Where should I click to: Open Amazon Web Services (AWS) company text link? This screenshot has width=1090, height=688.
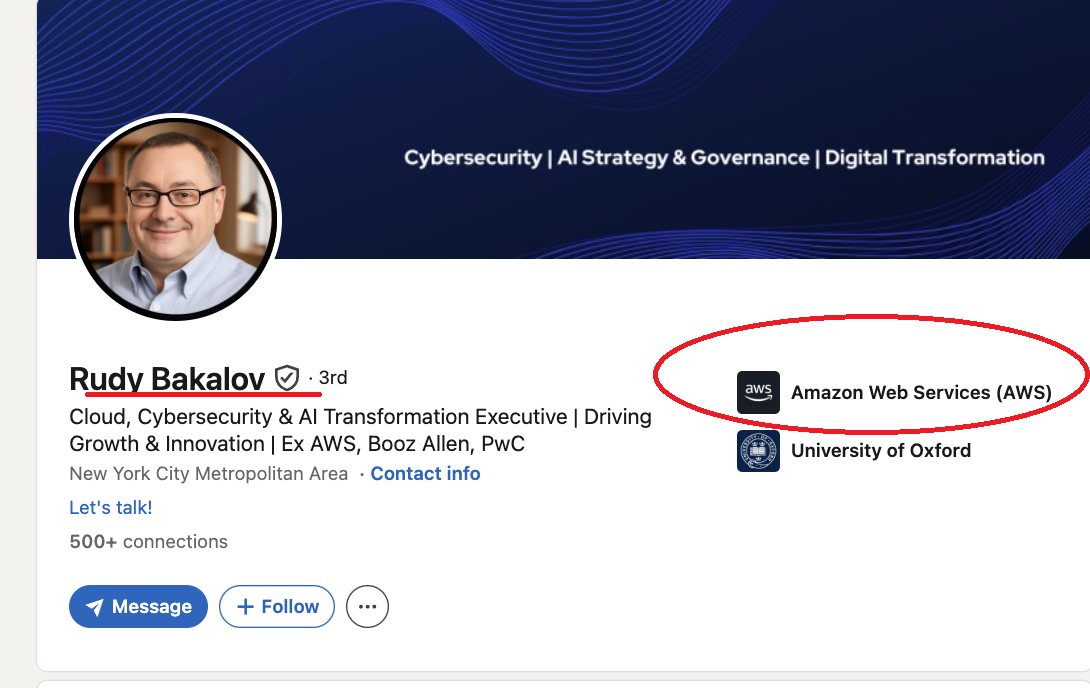coord(921,393)
